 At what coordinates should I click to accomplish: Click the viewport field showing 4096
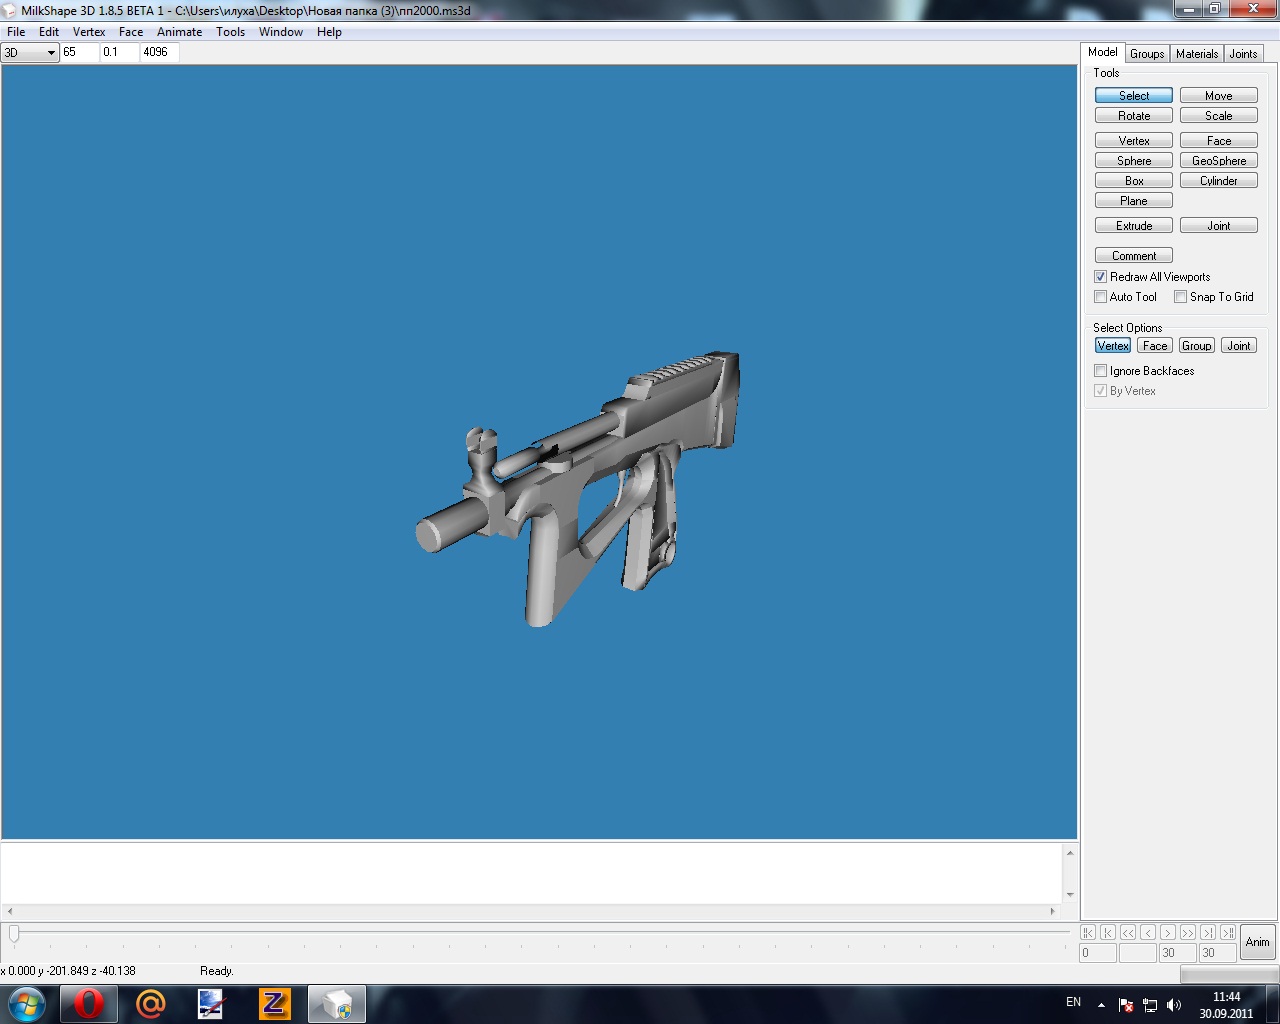pos(159,52)
